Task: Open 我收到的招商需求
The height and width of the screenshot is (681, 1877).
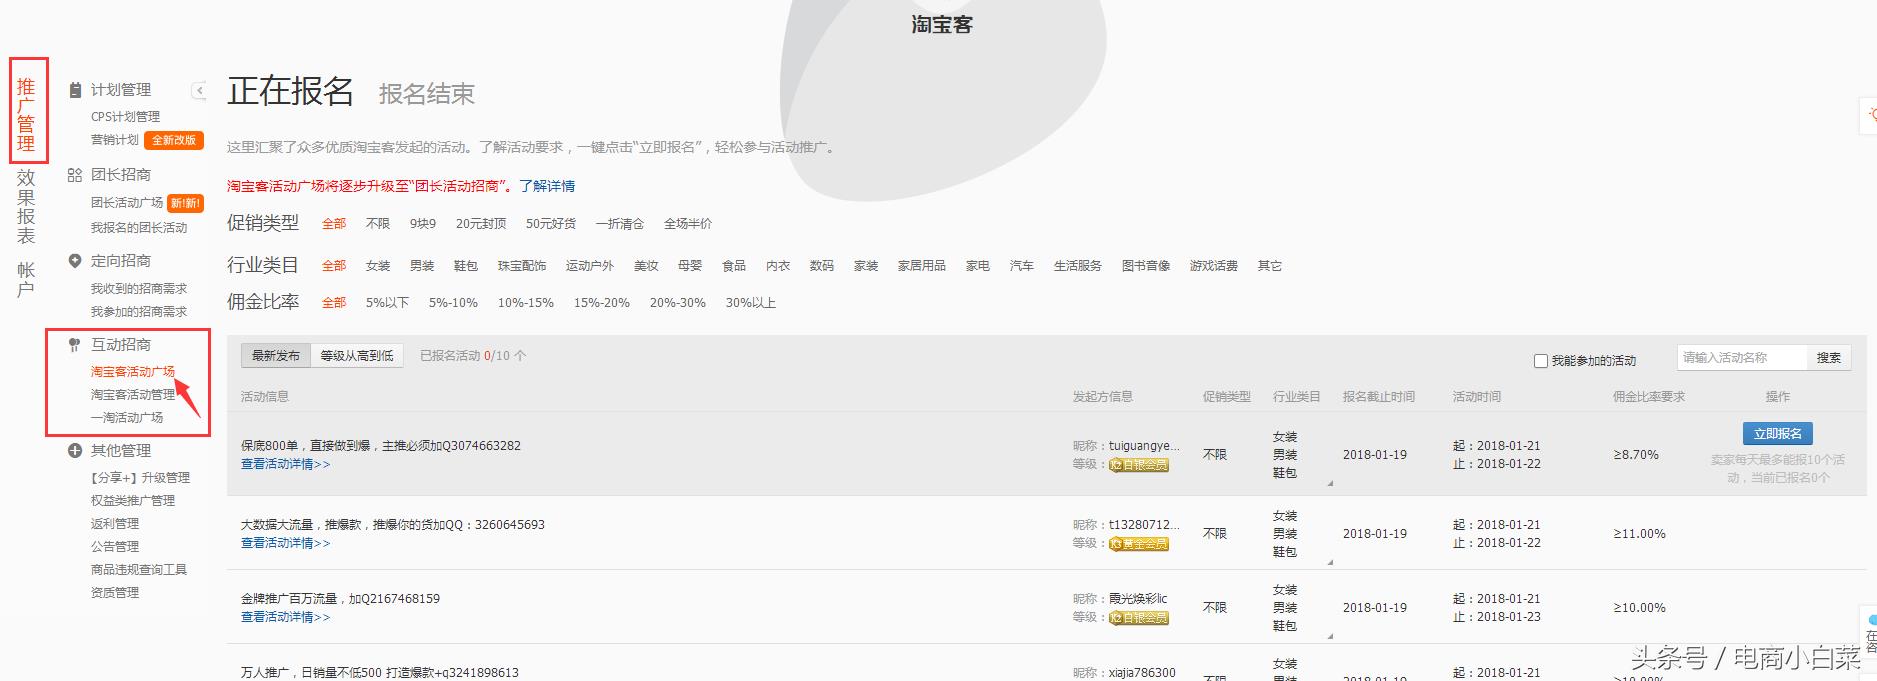Action: pos(139,289)
